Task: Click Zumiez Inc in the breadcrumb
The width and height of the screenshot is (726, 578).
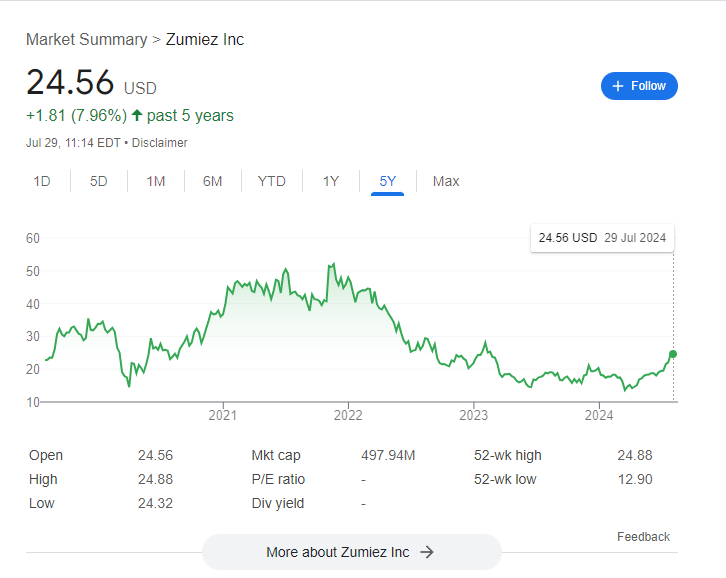Action: click(204, 40)
